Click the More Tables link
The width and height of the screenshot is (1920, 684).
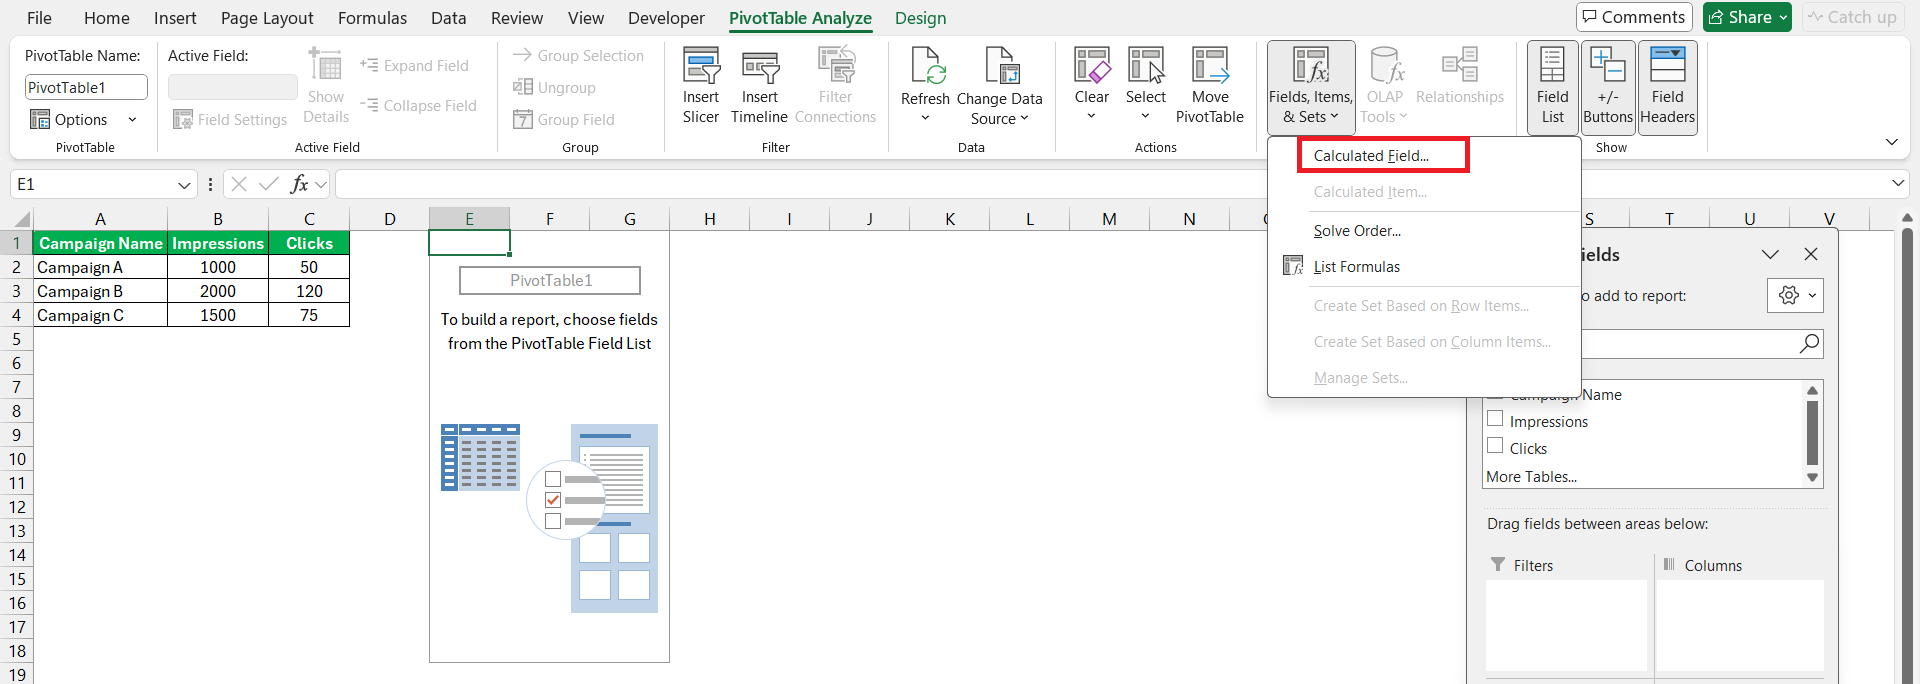coord(1531,477)
